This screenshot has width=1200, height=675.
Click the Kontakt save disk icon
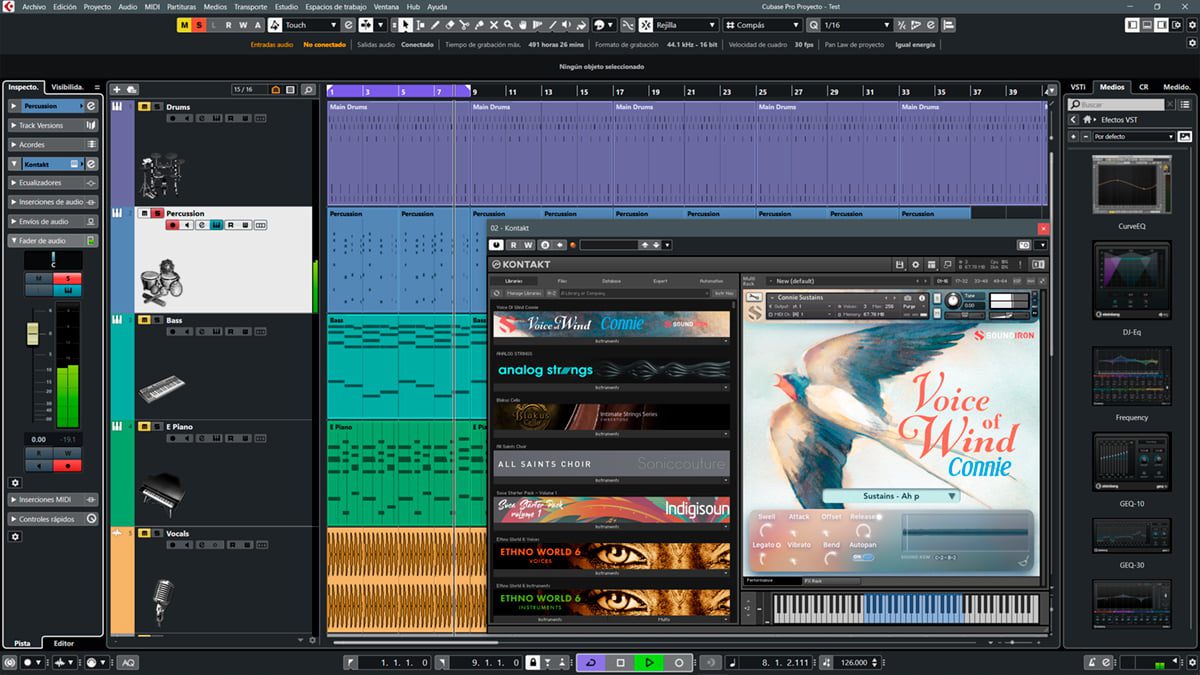point(900,264)
